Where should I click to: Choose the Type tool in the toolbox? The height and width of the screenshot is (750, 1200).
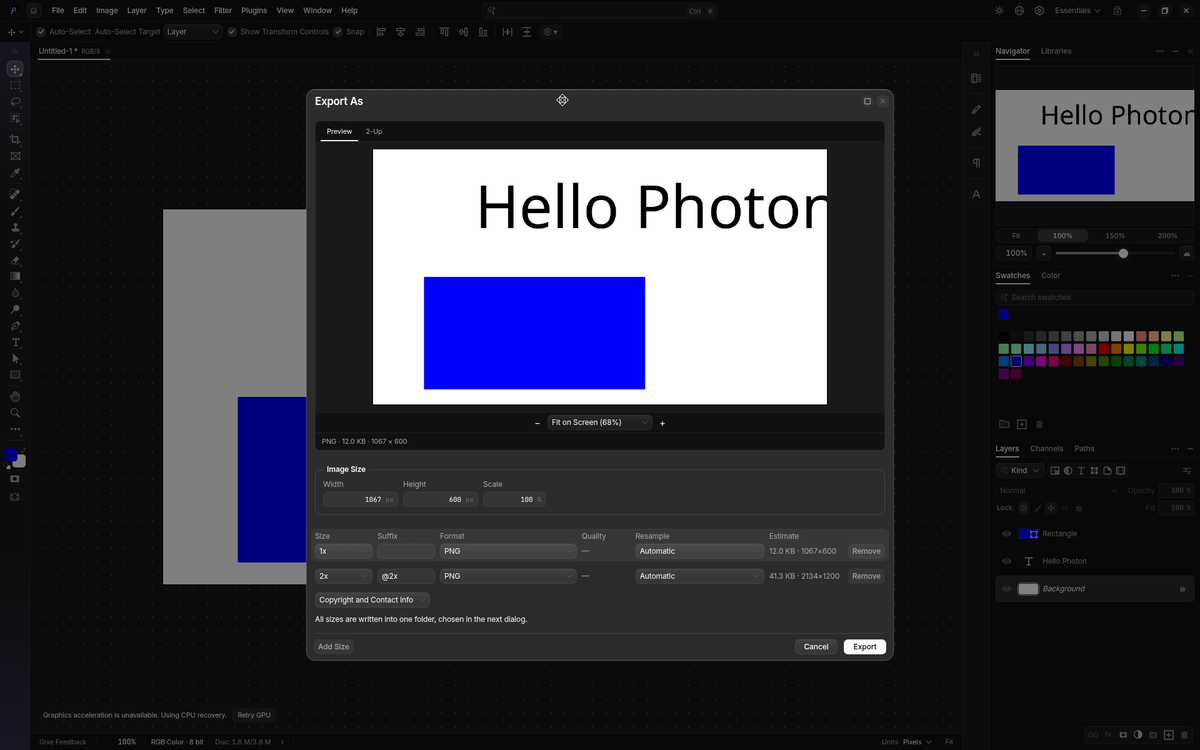coord(15,342)
